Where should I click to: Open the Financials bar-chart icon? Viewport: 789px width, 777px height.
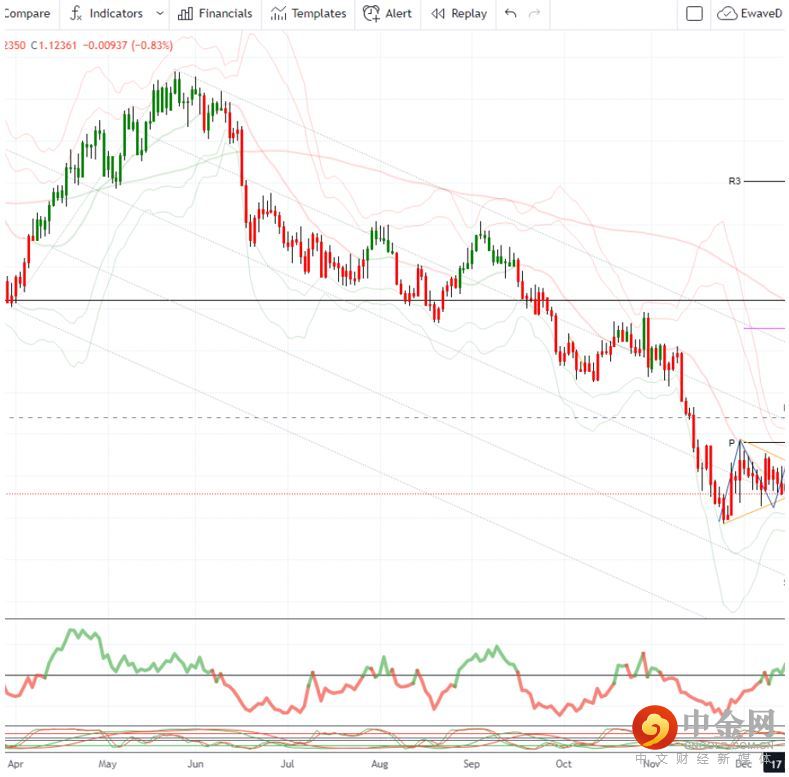[185, 14]
